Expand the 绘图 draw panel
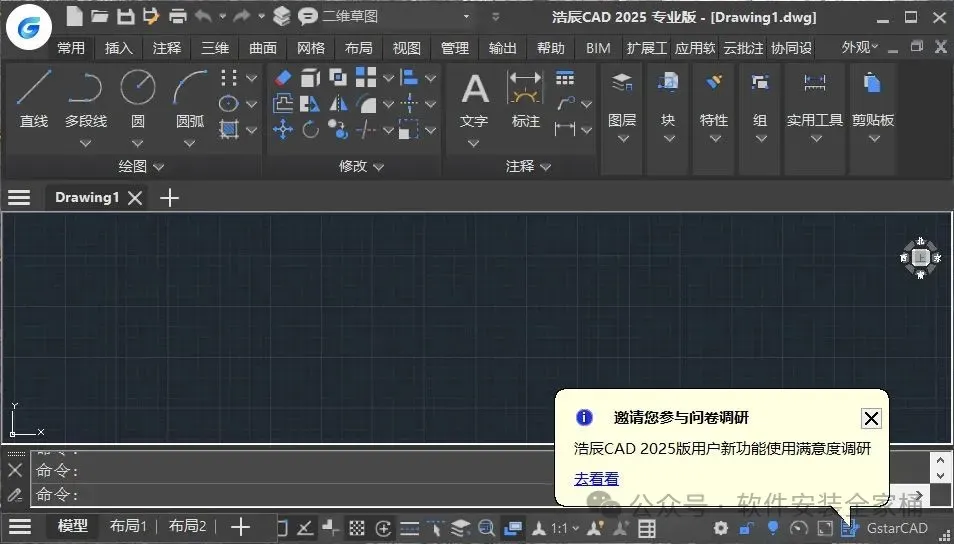Screen dimensions: 954x544 pos(141,166)
